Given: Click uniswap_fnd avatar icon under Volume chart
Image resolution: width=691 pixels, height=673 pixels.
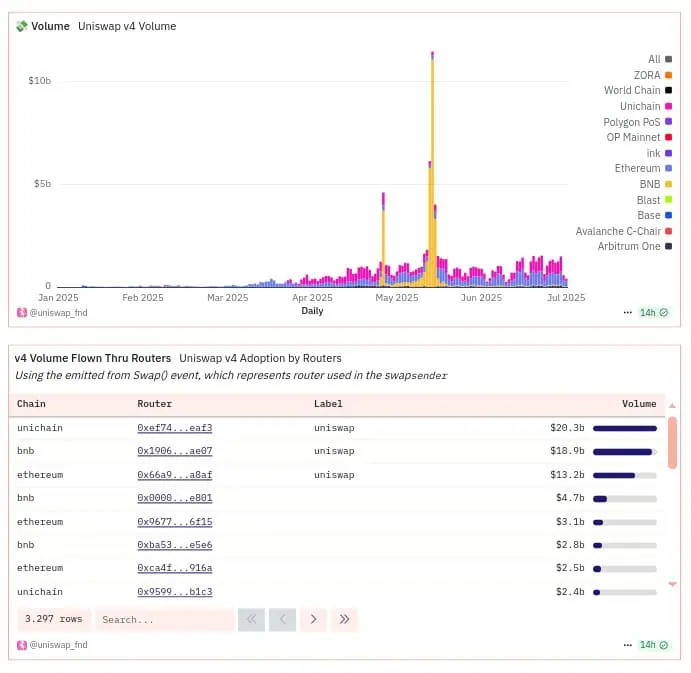Looking at the screenshot, I should click(x=22, y=312).
